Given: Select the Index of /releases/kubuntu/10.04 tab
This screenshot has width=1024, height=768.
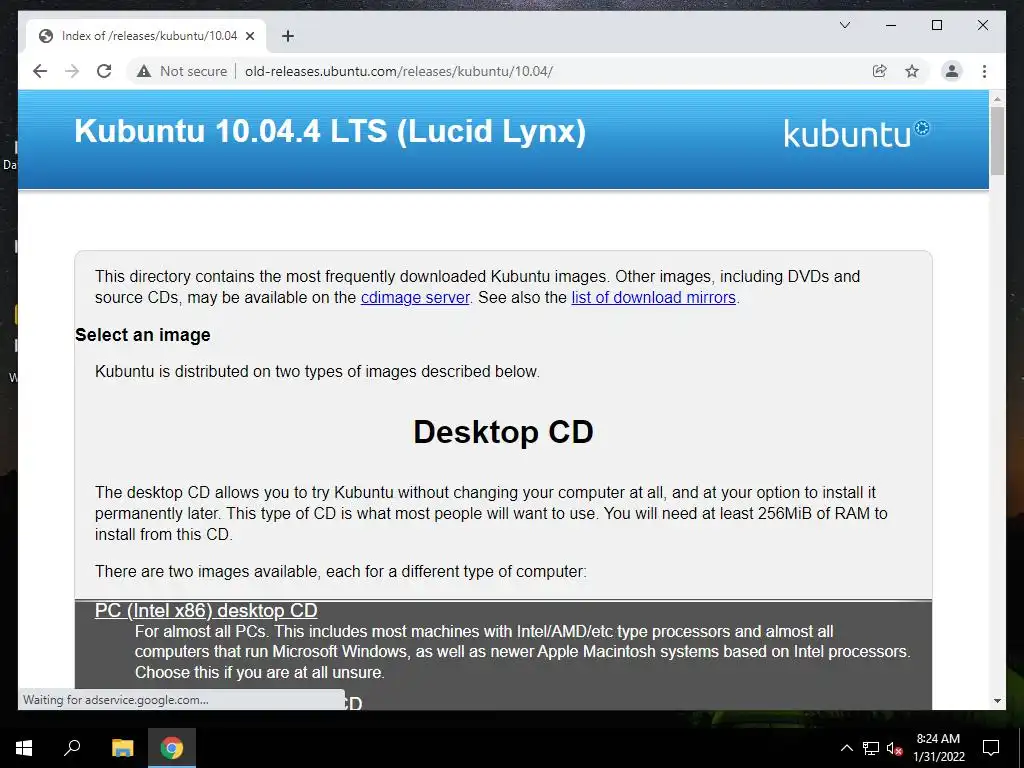Looking at the screenshot, I should (146, 36).
